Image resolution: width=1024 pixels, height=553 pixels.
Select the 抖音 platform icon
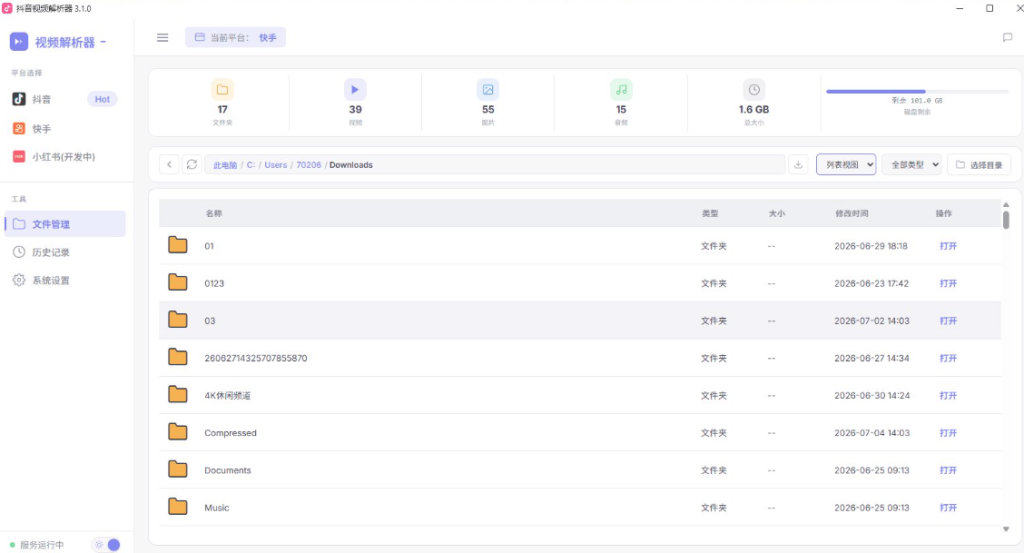click(x=19, y=99)
